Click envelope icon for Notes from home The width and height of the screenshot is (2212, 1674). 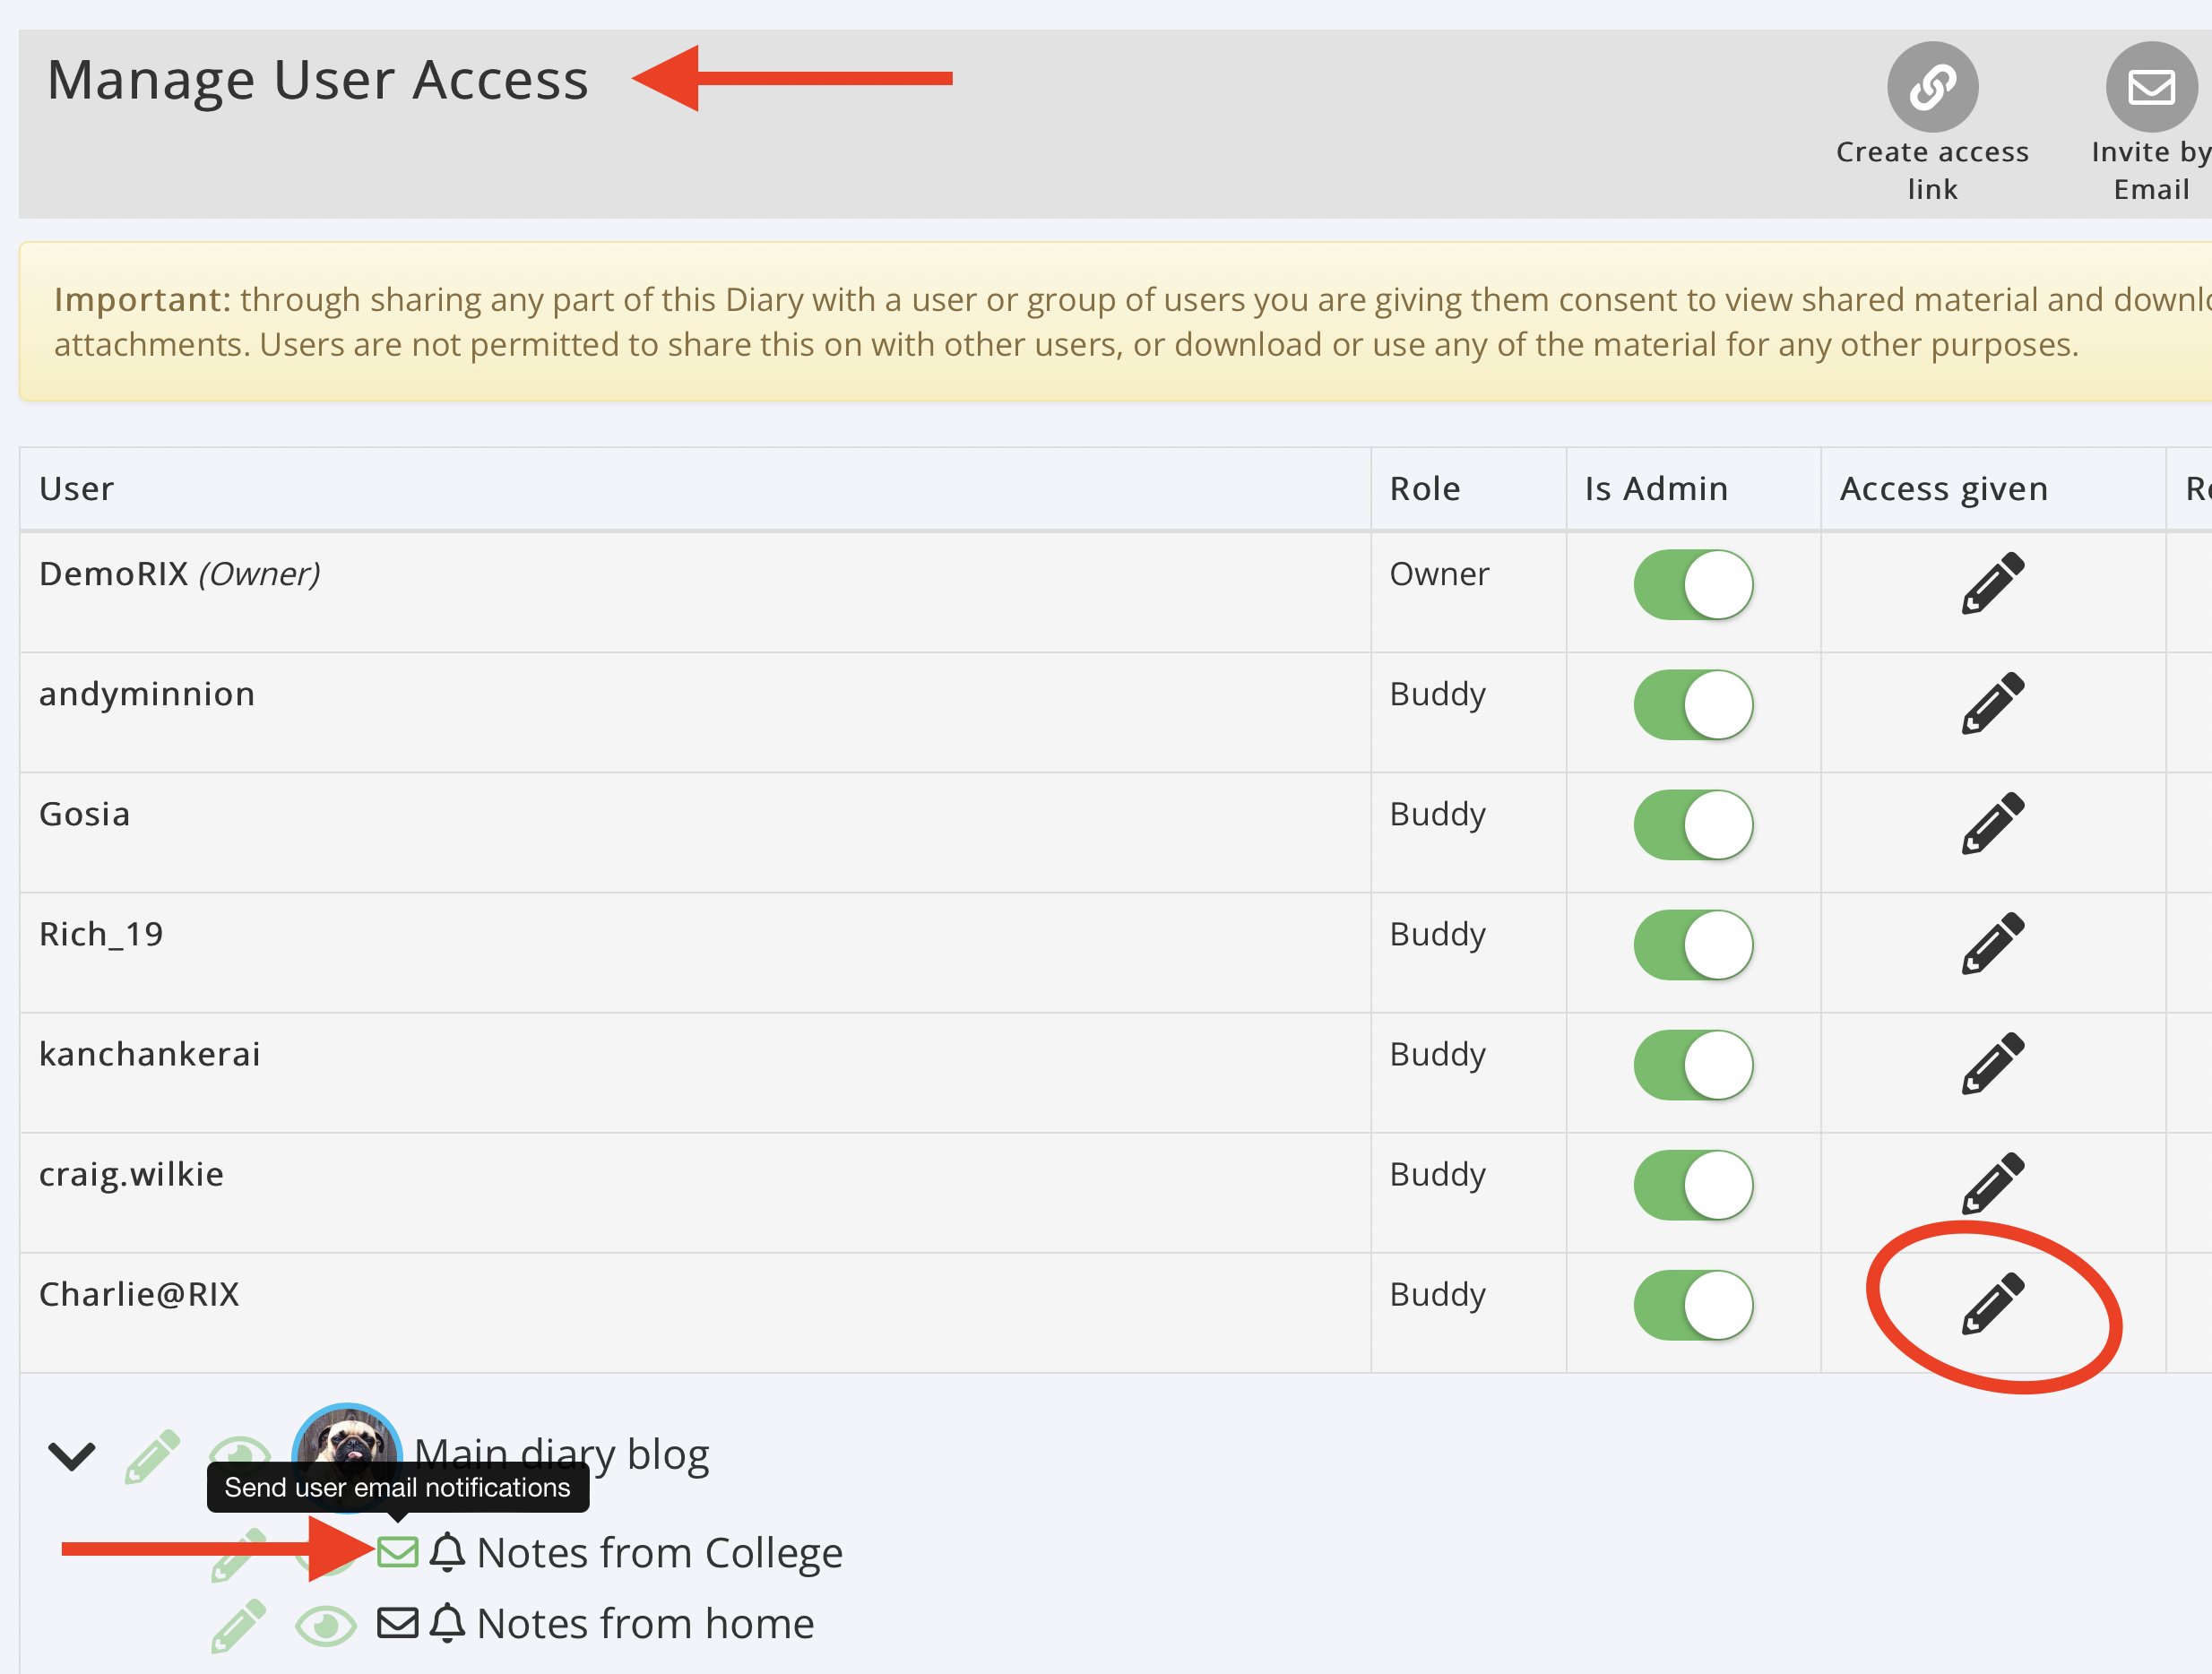pos(397,1622)
